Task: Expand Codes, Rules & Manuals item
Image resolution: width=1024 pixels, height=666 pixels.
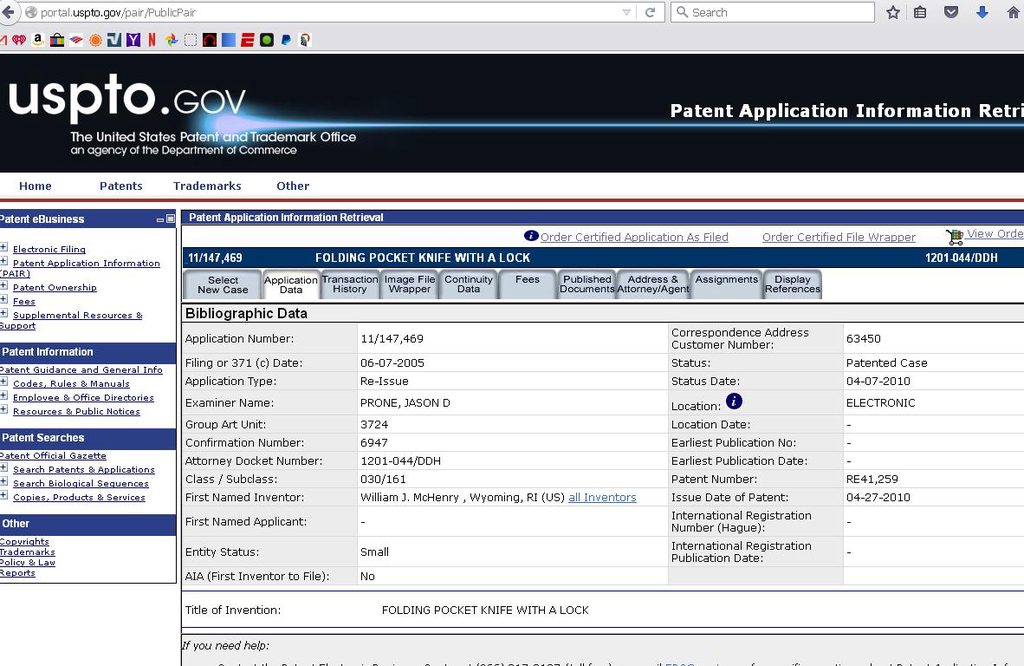Action: [4, 382]
